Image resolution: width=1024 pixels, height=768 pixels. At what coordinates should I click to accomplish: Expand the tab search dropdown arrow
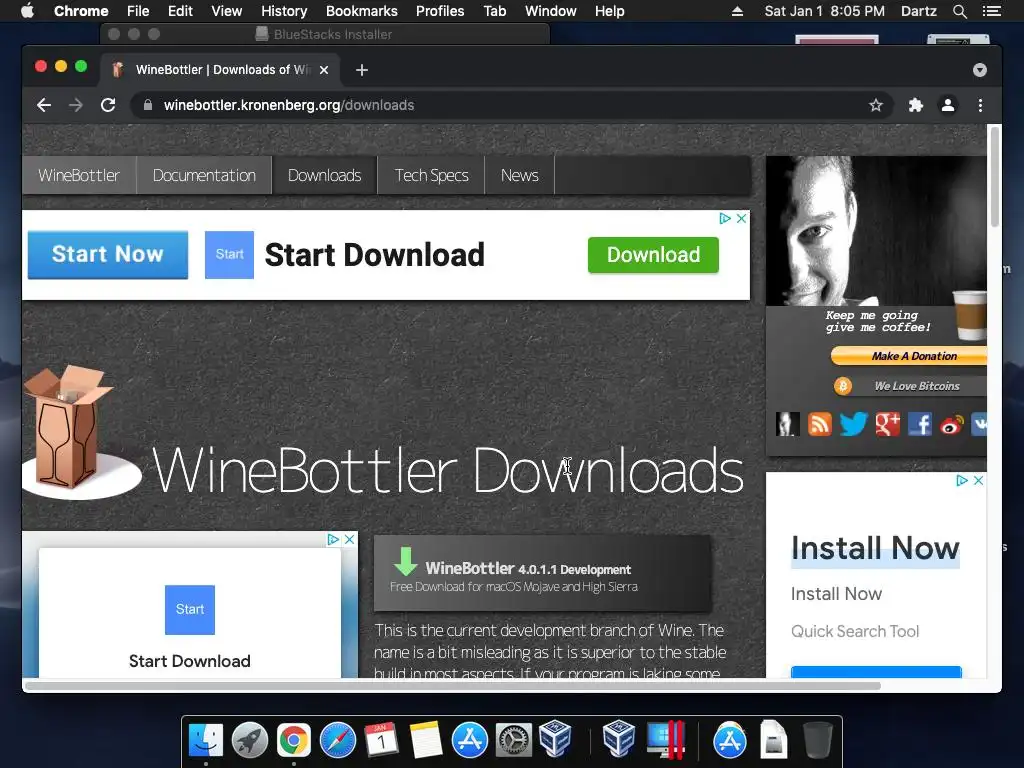click(x=980, y=70)
